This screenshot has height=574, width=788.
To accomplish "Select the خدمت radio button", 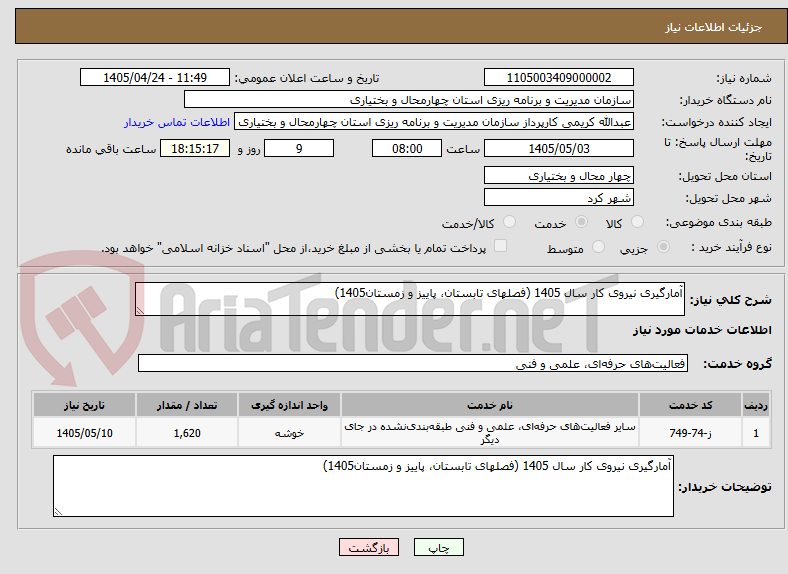I will pyautogui.click(x=581, y=222).
